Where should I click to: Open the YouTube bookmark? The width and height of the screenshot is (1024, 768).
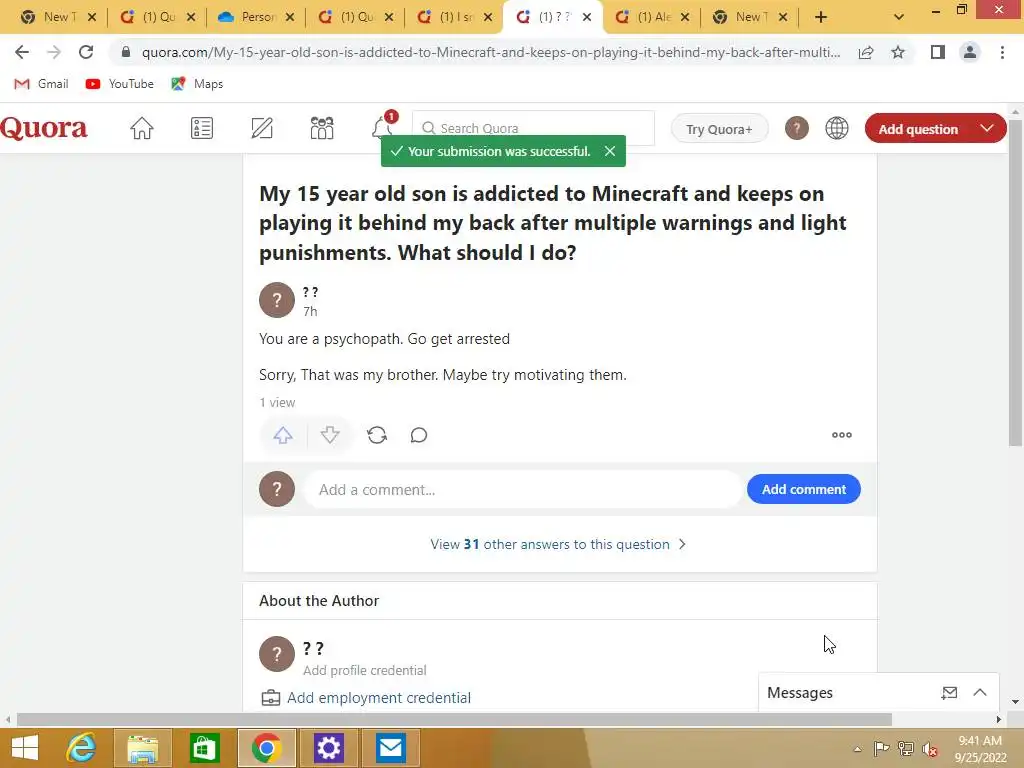[120, 84]
